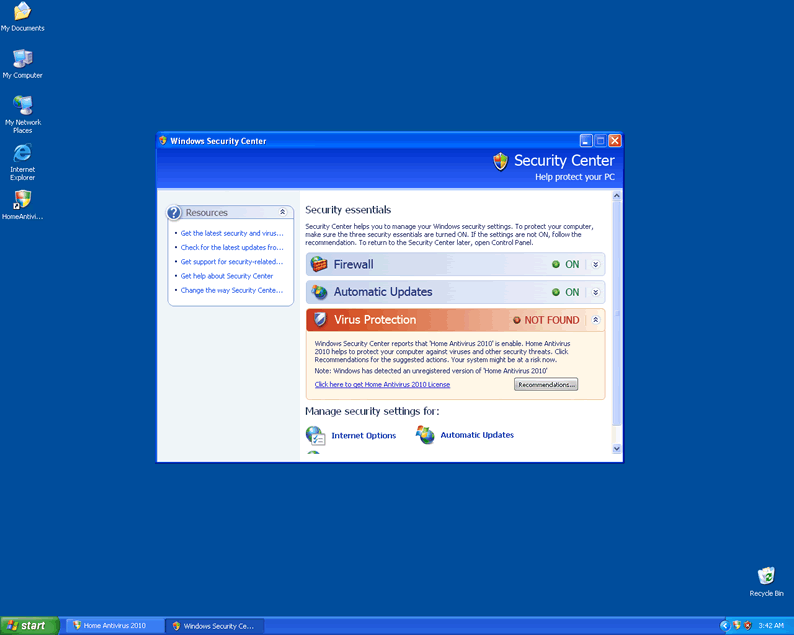Open the HomeAntivirus desktop shortcut
The width and height of the screenshot is (794, 635).
point(22,199)
